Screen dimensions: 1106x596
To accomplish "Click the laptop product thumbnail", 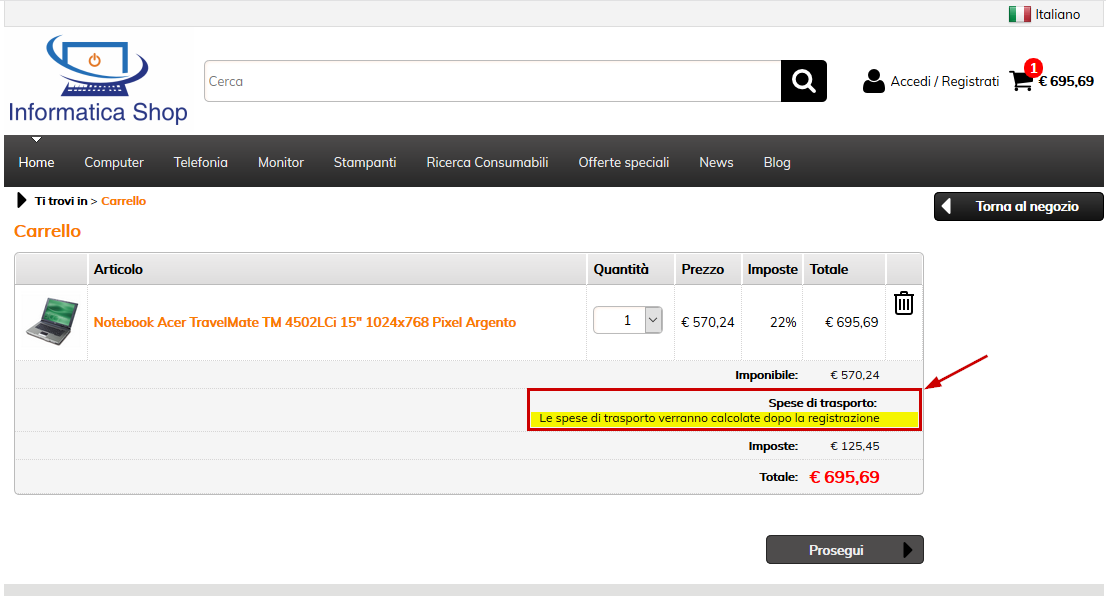I will (x=51, y=322).
